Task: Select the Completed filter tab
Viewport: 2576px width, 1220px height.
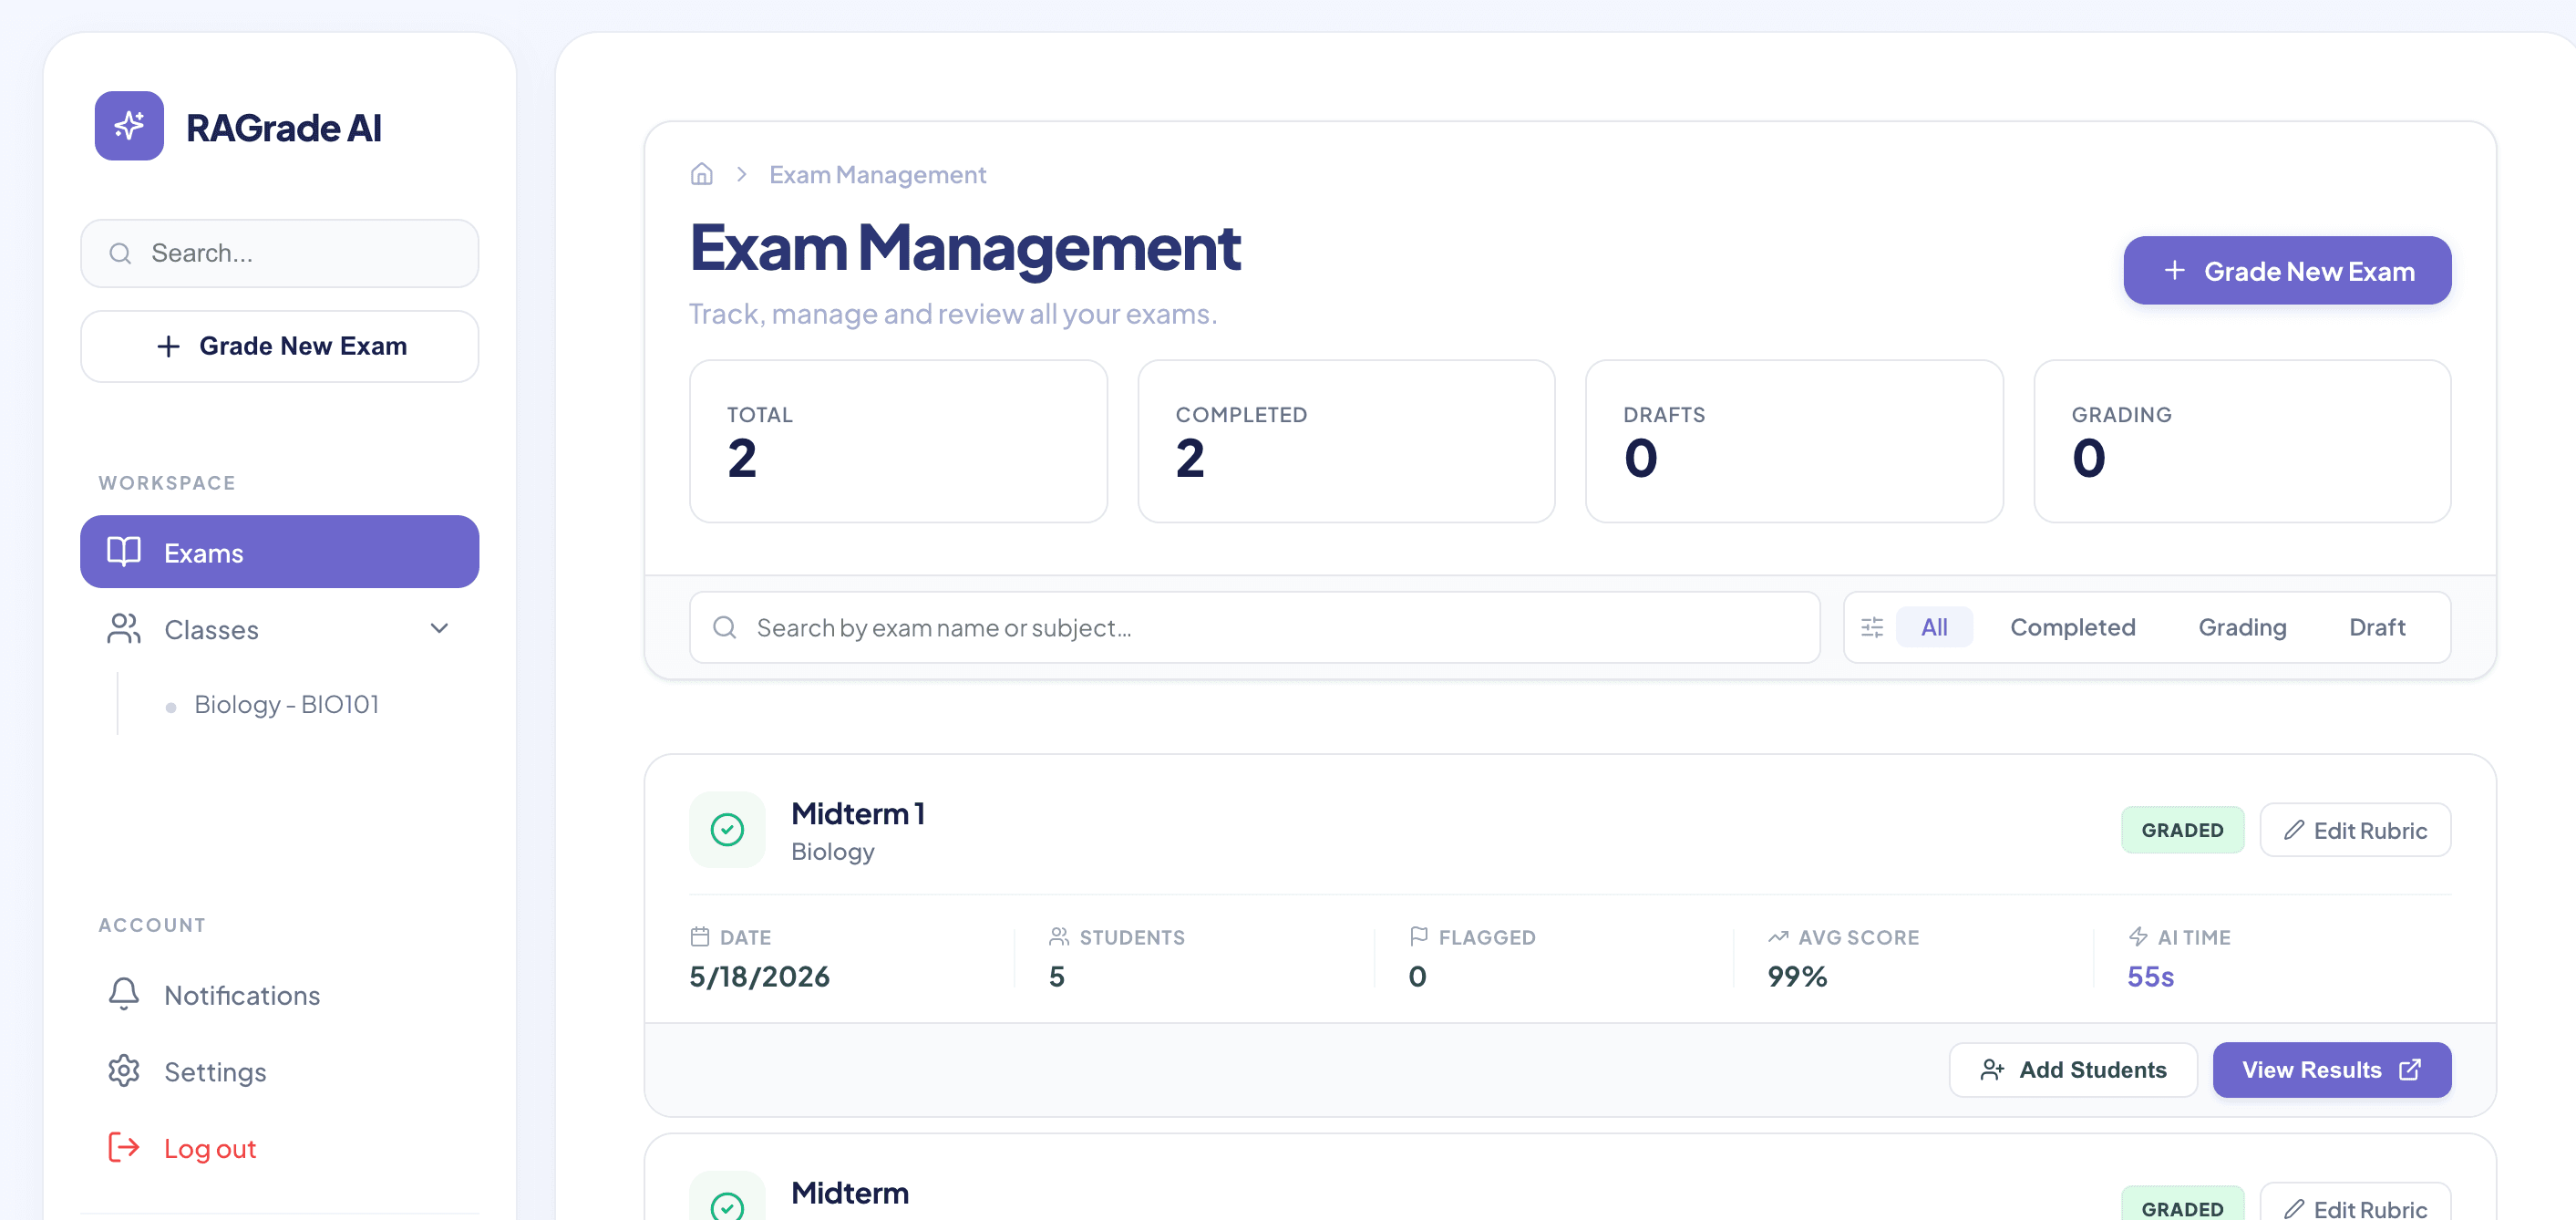Action: 2072,627
